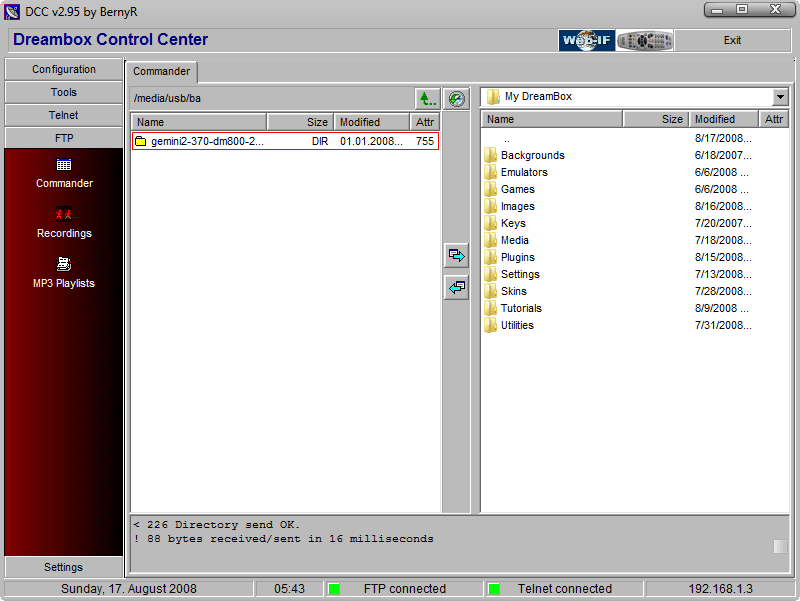
Task: Open the FTP section
Action: pyautogui.click(x=64, y=138)
